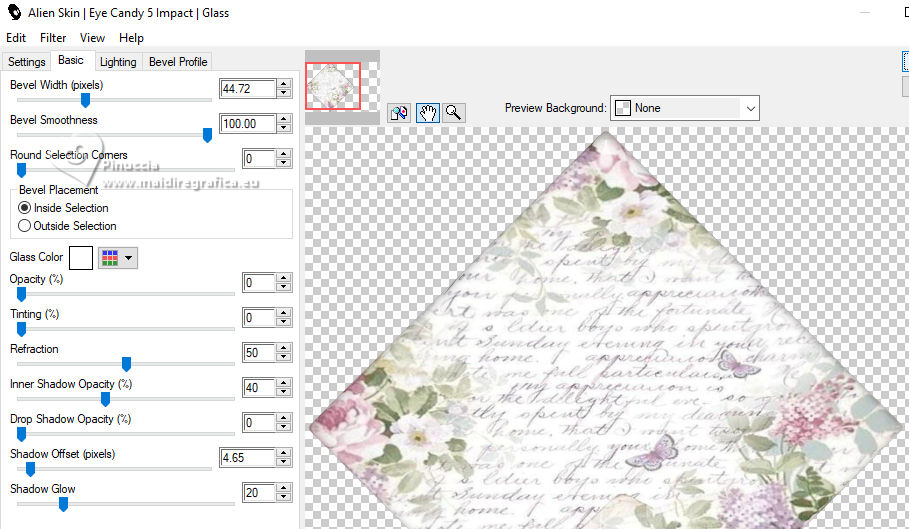Increase Round Selection Corners with up arrow
Screen dimensions: 909x529
click(284, 154)
